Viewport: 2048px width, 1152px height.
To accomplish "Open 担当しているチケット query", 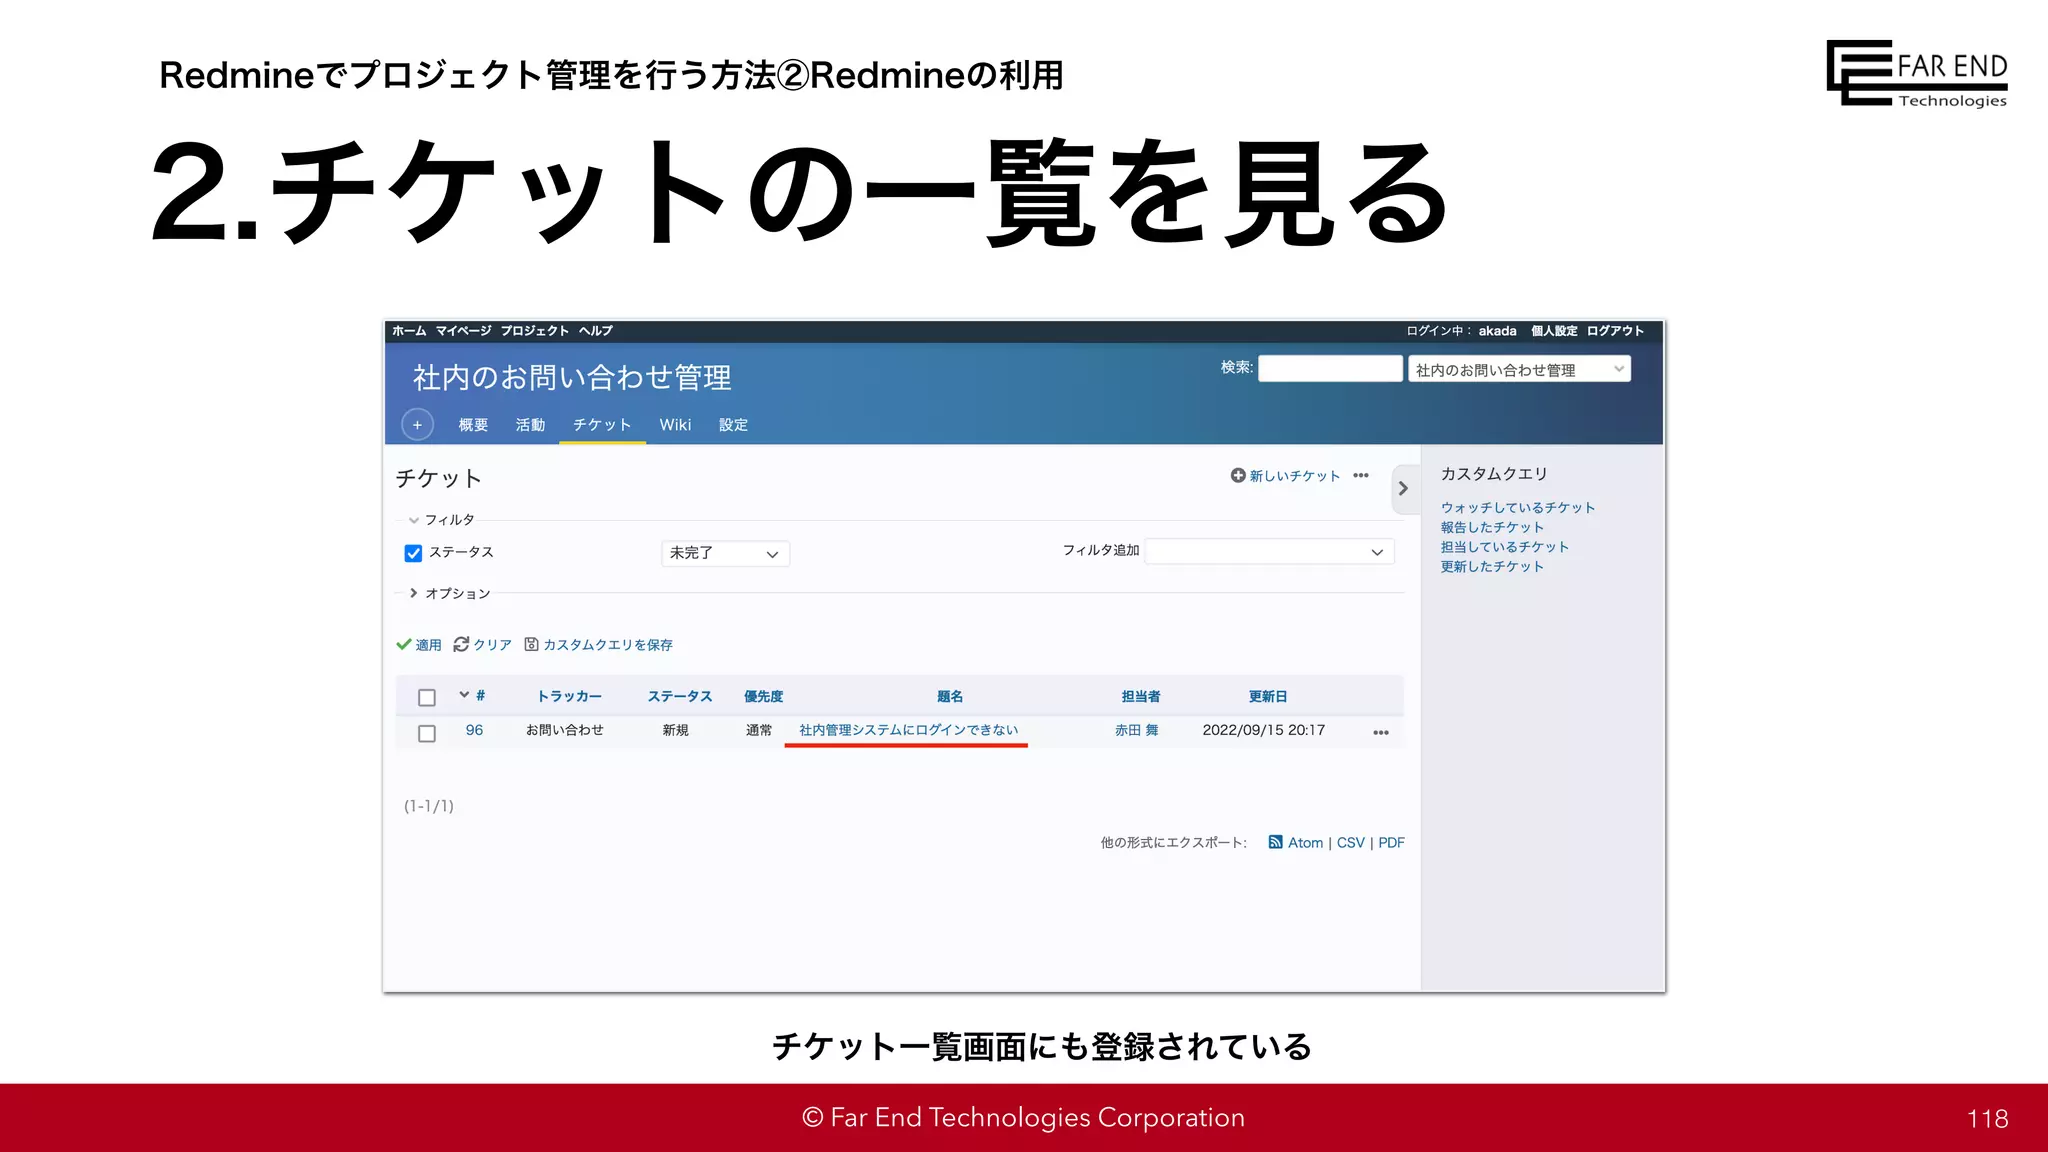I will pyautogui.click(x=1505, y=547).
